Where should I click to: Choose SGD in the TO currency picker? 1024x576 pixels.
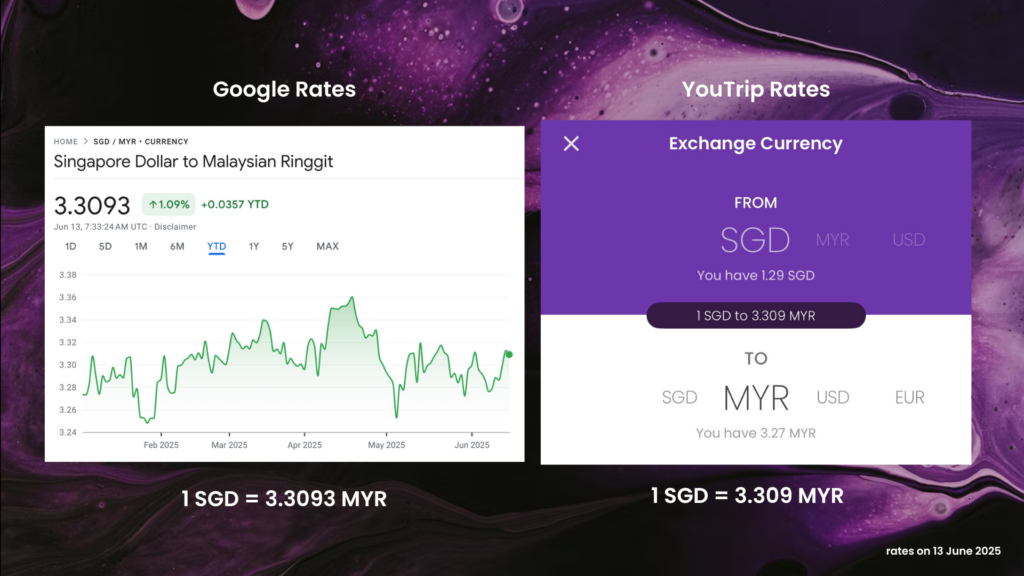point(680,397)
